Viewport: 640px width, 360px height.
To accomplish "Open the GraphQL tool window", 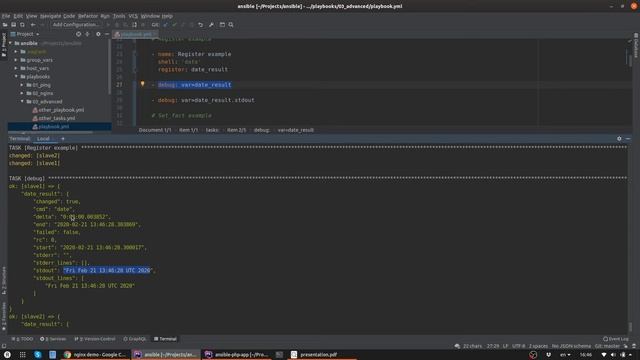I will click(135, 339).
